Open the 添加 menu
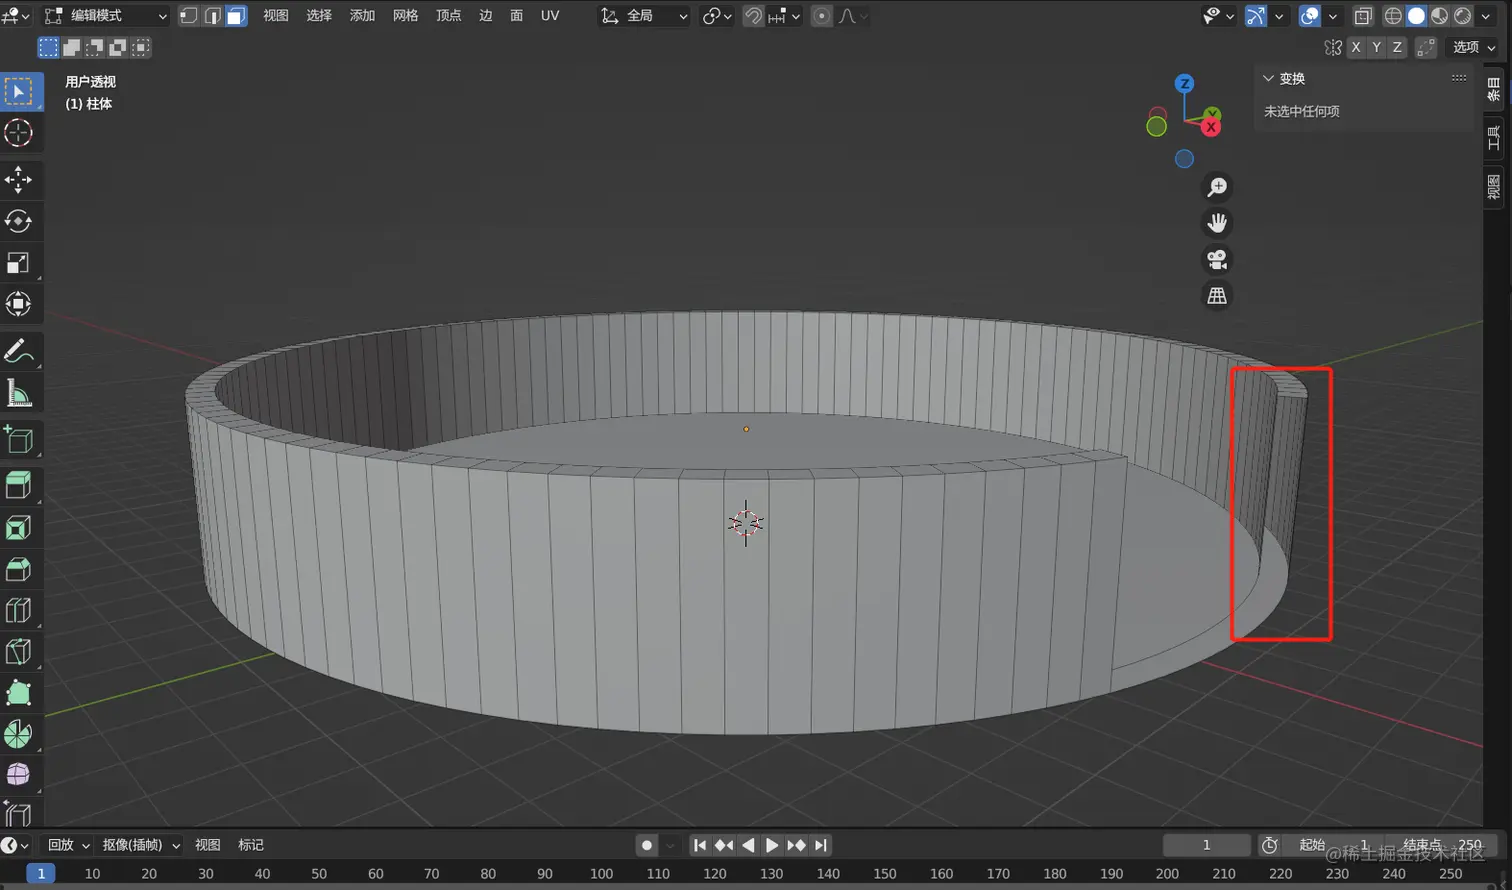The image size is (1512, 890). [x=362, y=15]
